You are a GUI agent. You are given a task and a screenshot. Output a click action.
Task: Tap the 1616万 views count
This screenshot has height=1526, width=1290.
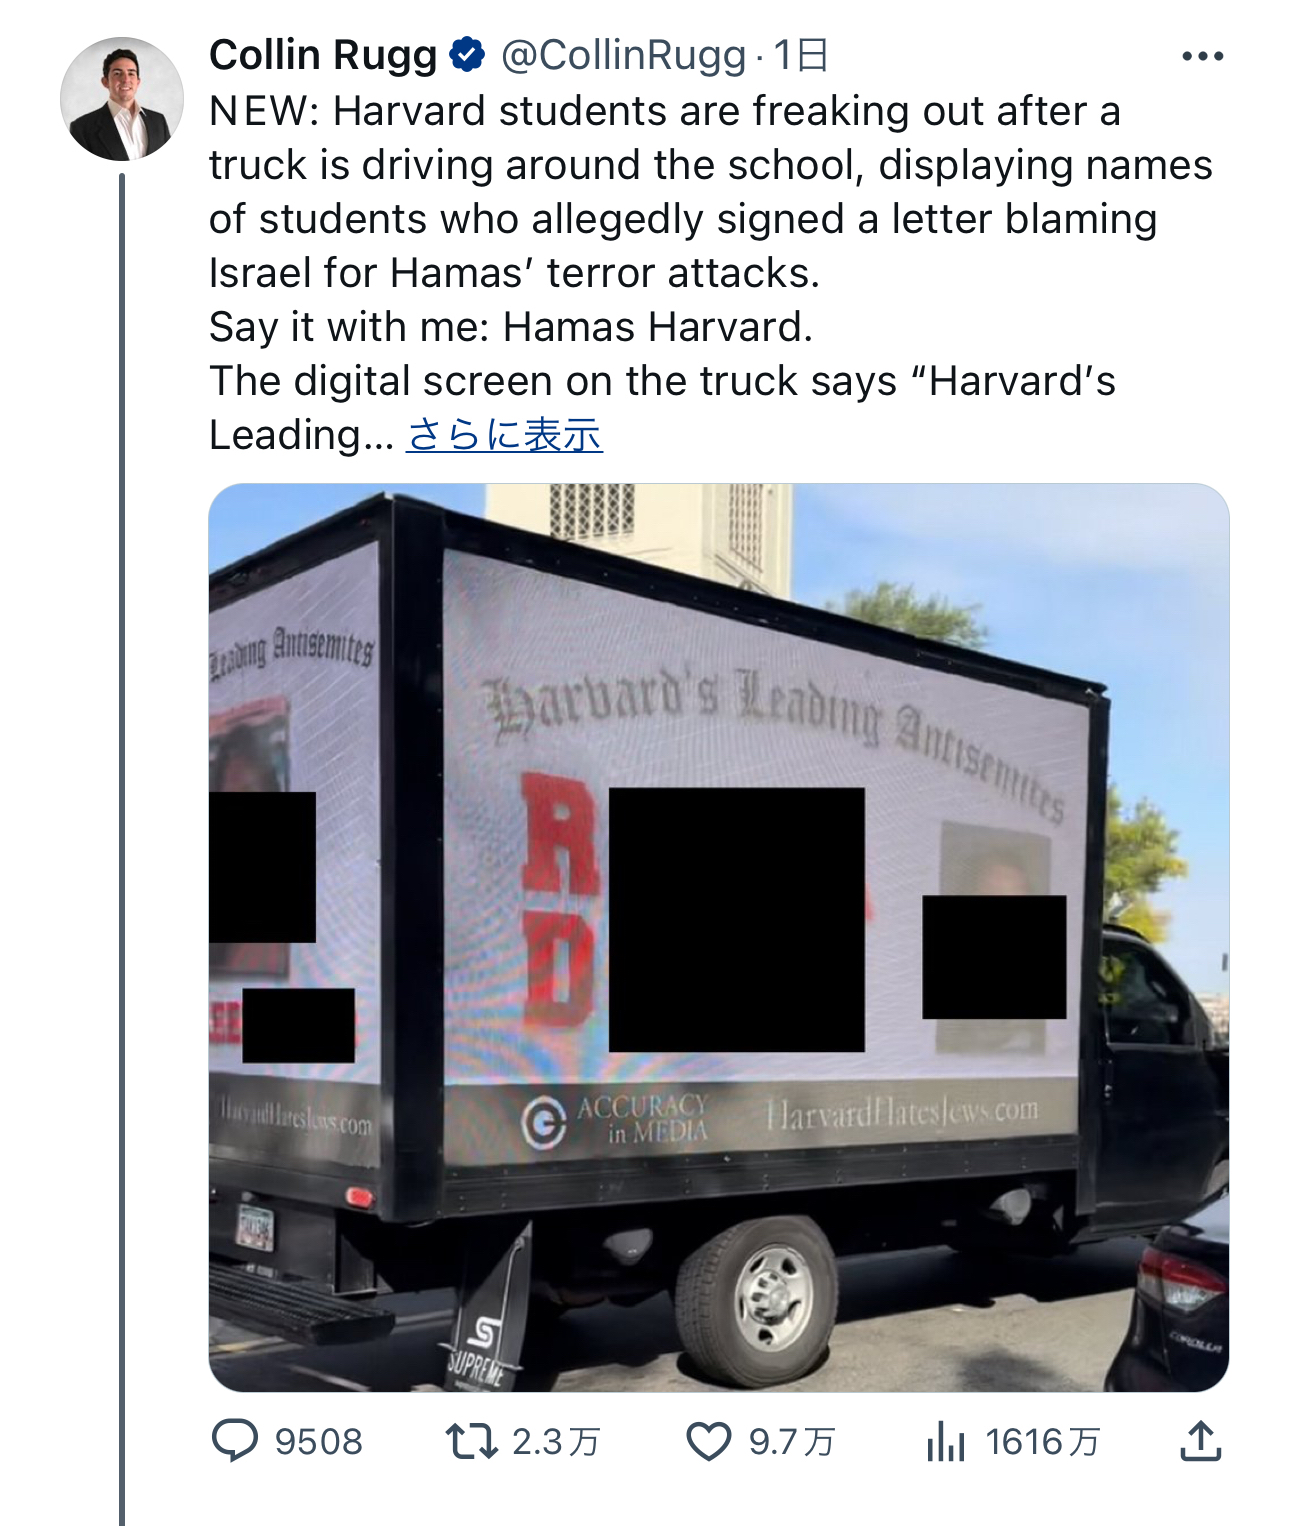pyautogui.click(x=1042, y=1442)
